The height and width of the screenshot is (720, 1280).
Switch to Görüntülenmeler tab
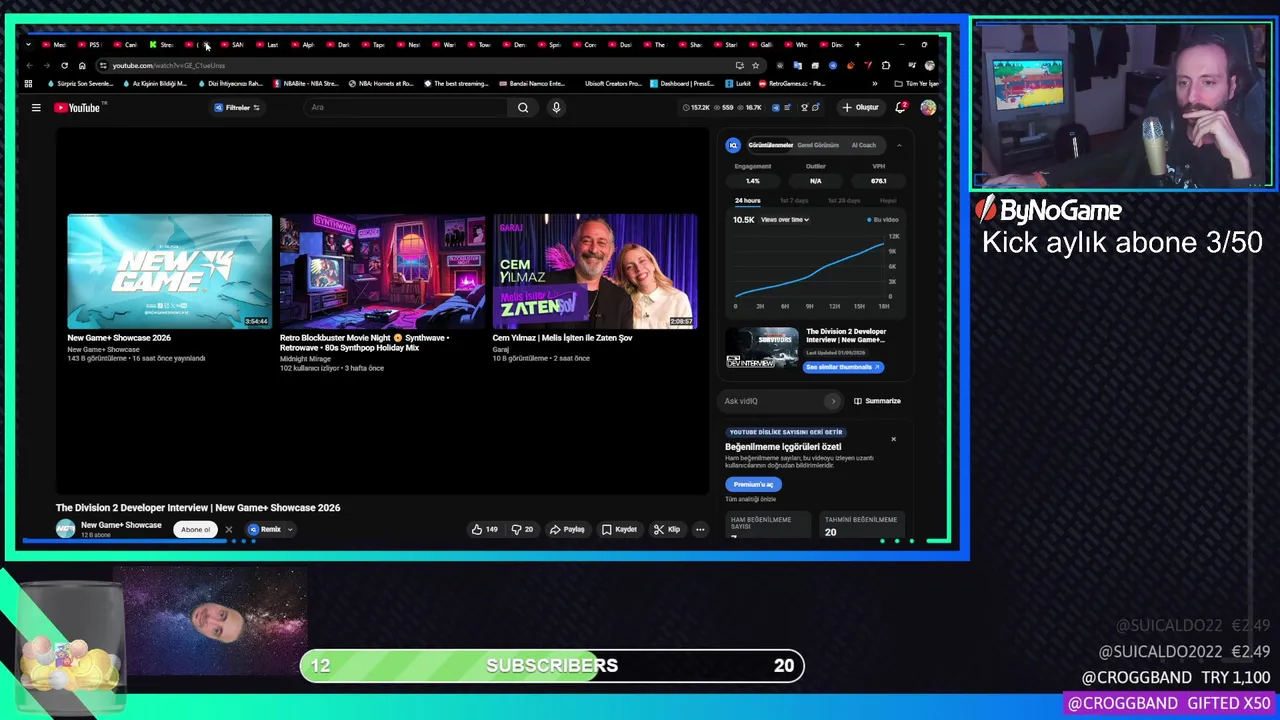tap(770, 145)
